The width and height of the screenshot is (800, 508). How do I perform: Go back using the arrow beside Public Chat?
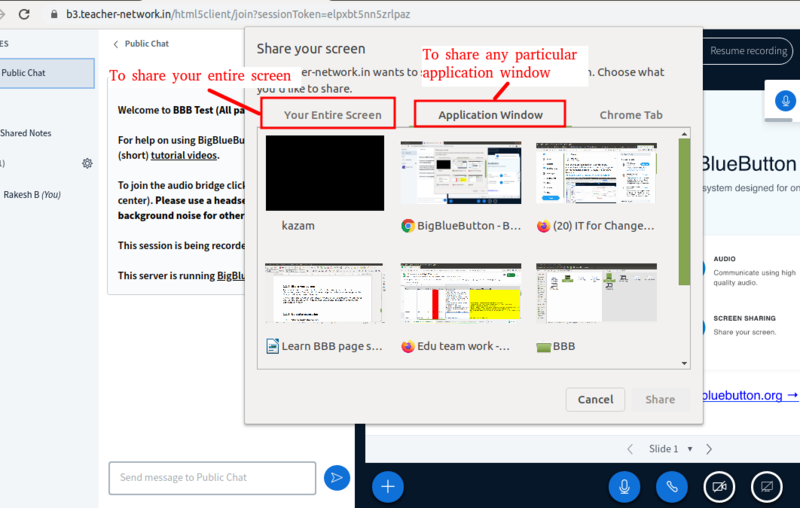116,44
